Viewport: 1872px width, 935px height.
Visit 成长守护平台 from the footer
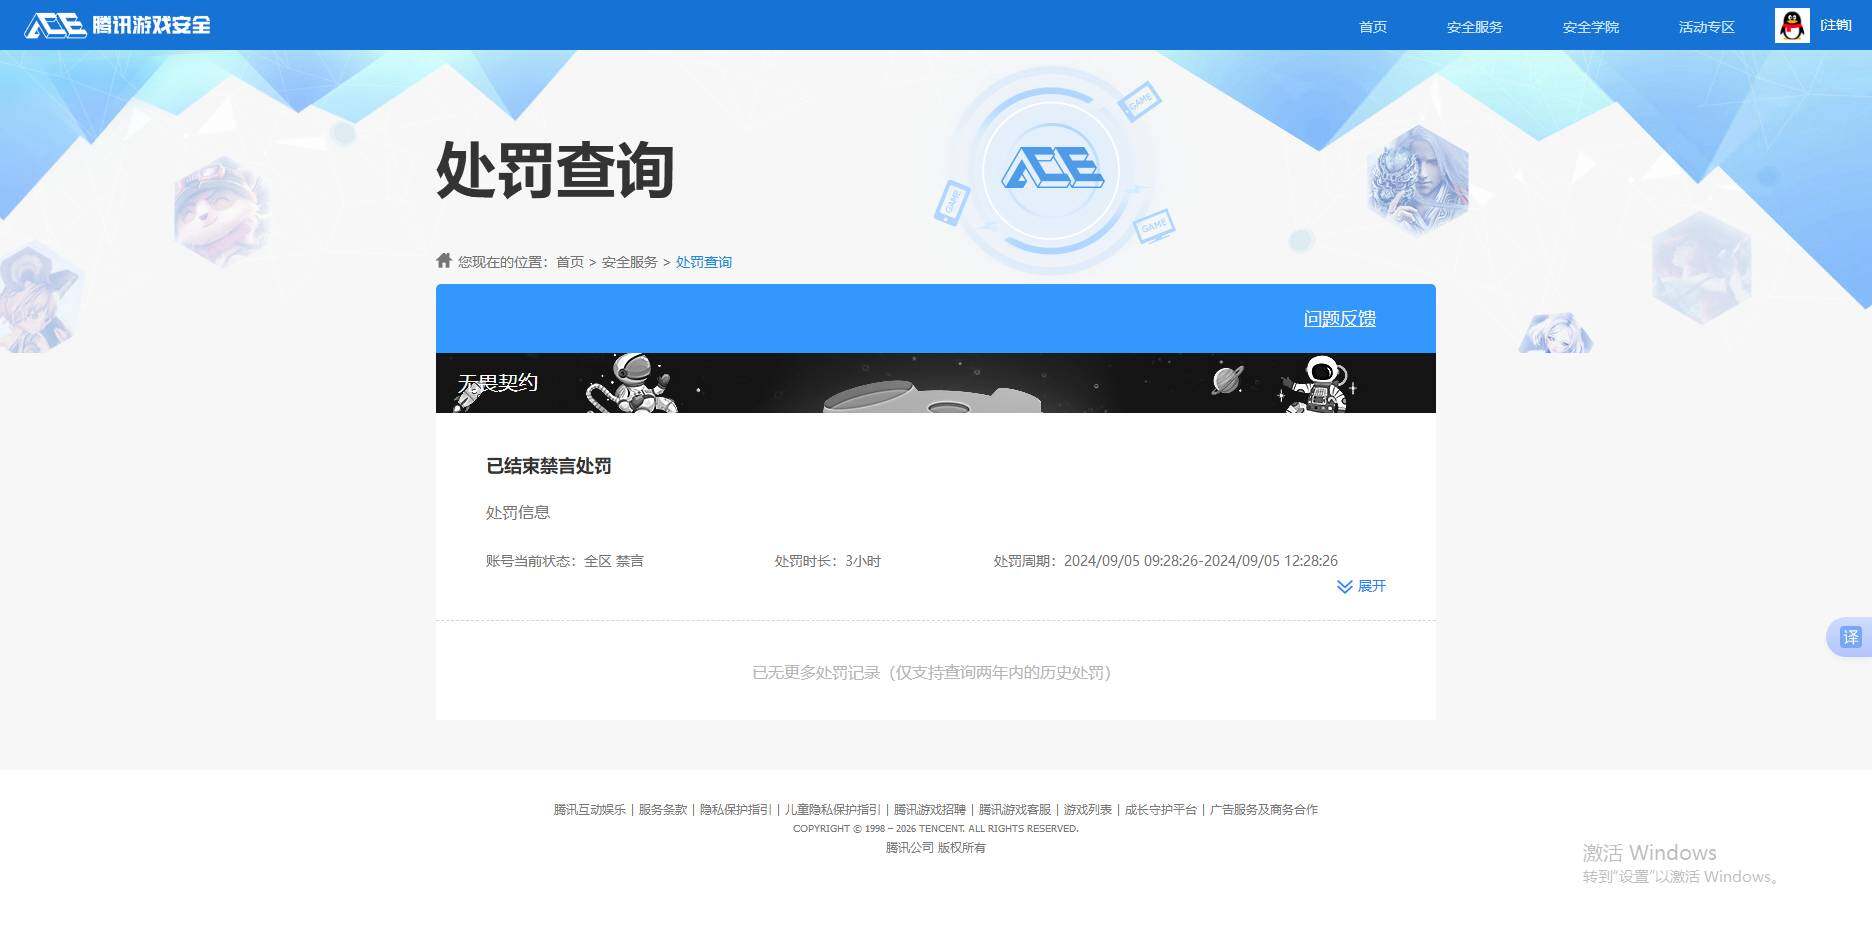click(x=1161, y=810)
